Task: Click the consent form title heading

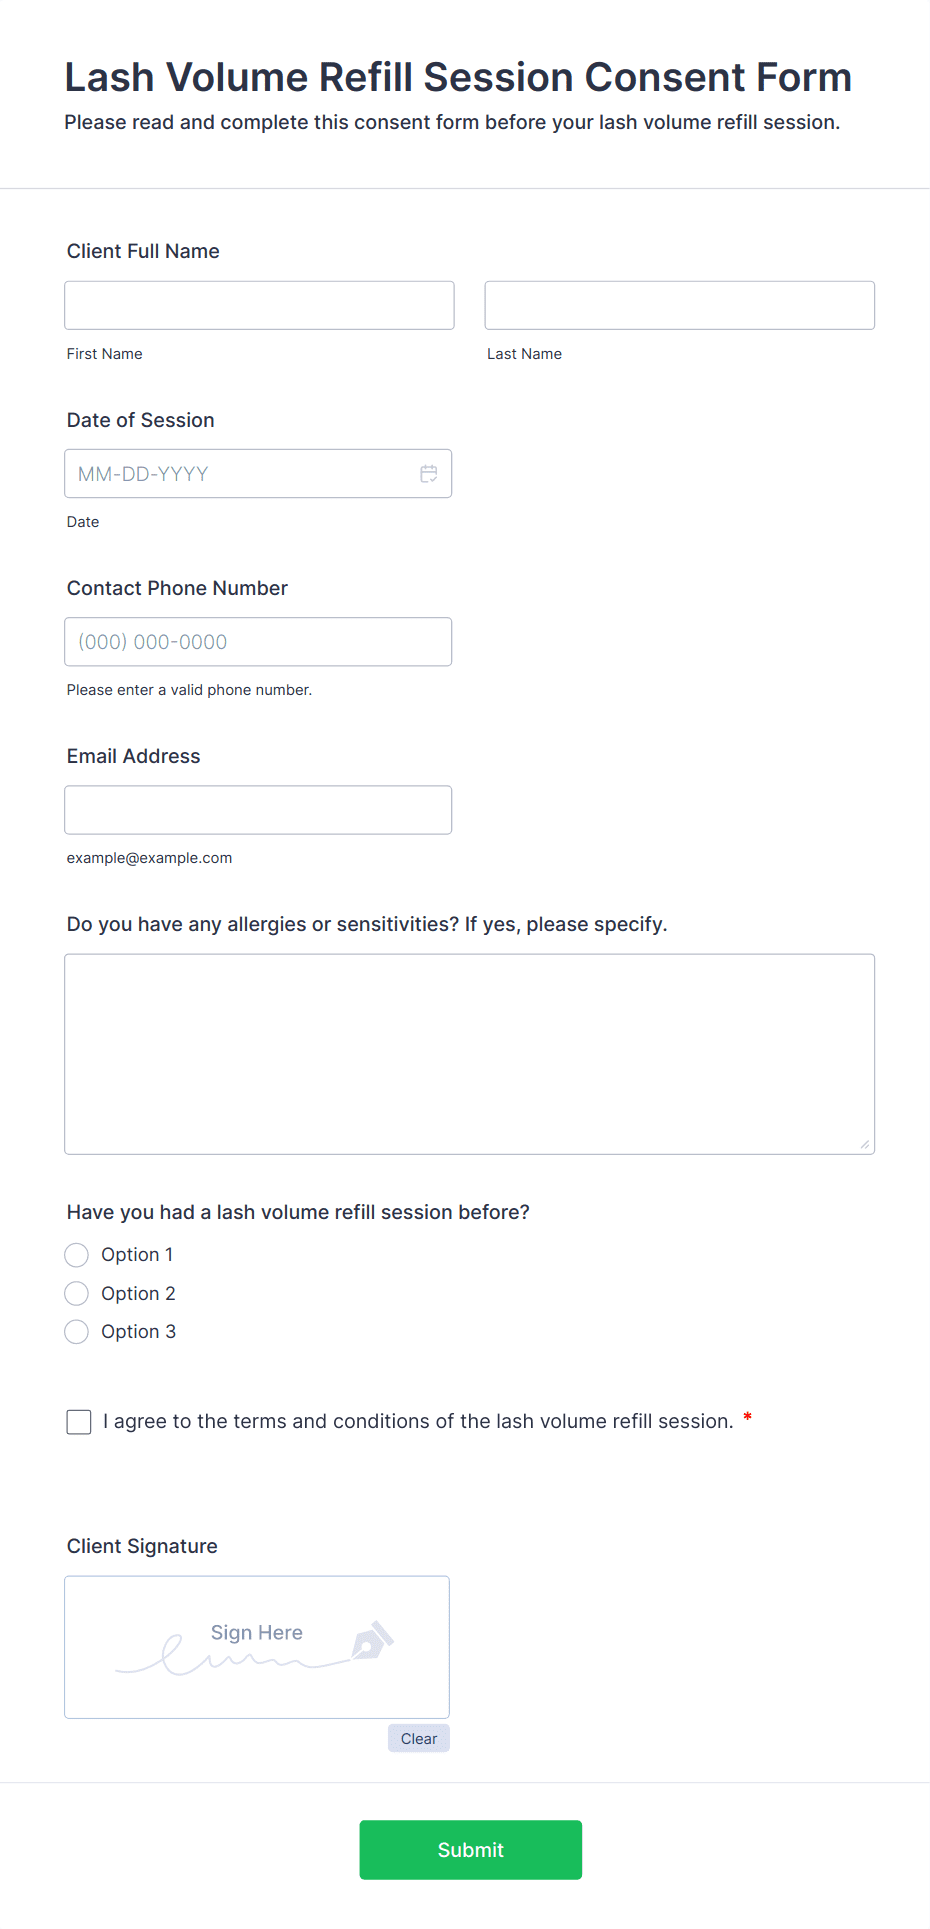Action: coord(458,78)
